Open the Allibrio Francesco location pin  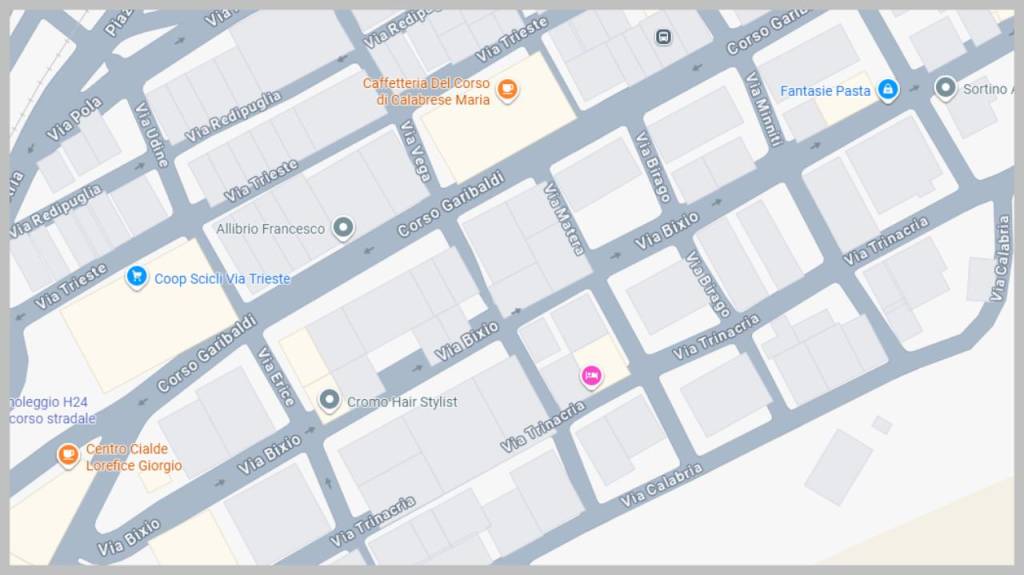(343, 228)
